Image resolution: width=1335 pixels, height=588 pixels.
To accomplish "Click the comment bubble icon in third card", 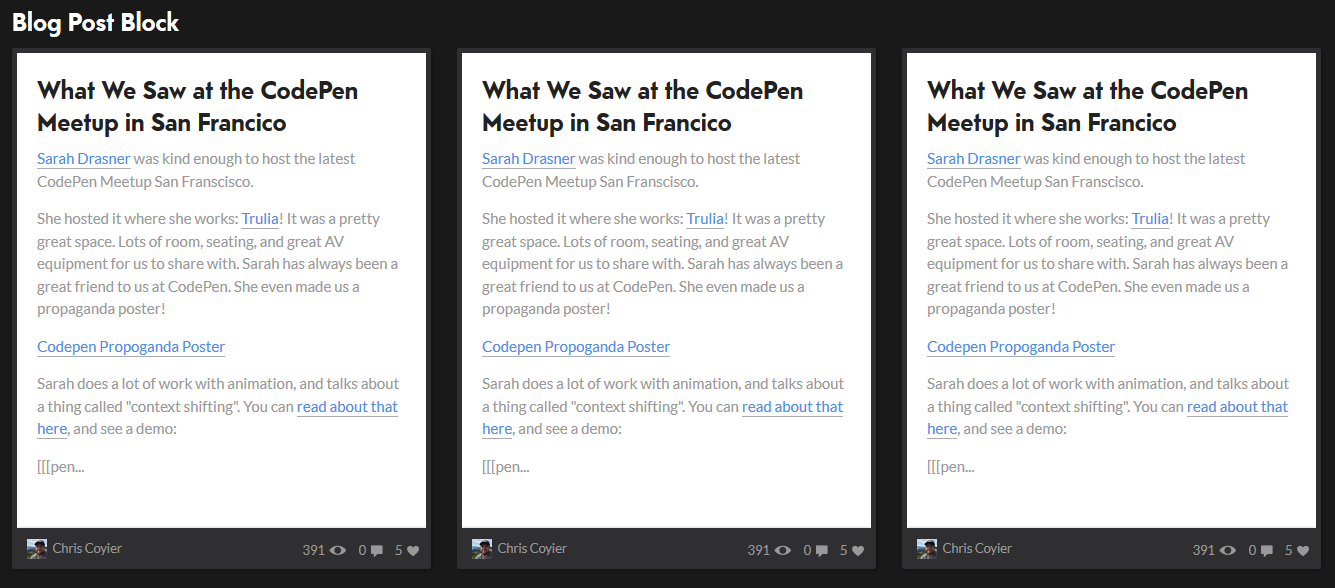I will click(x=1267, y=551).
